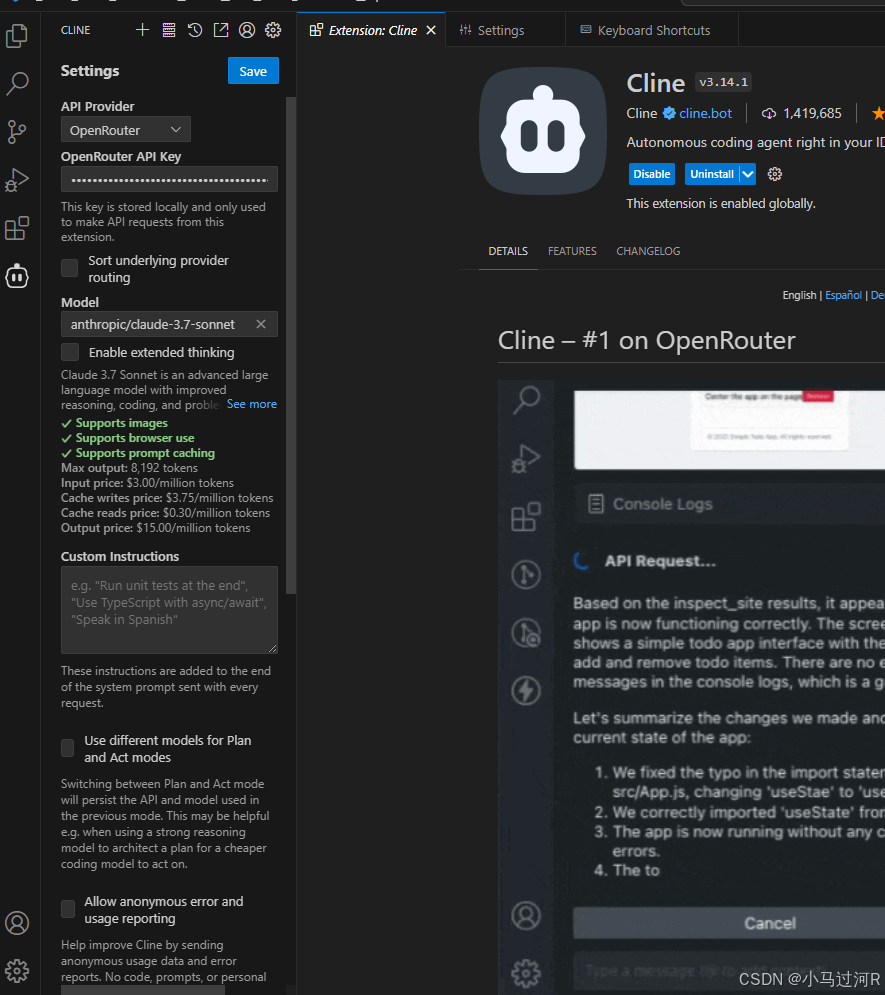Click the Max output: 8,192 tokens line
The width and height of the screenshot is (885, 995).
click(129, 468)
